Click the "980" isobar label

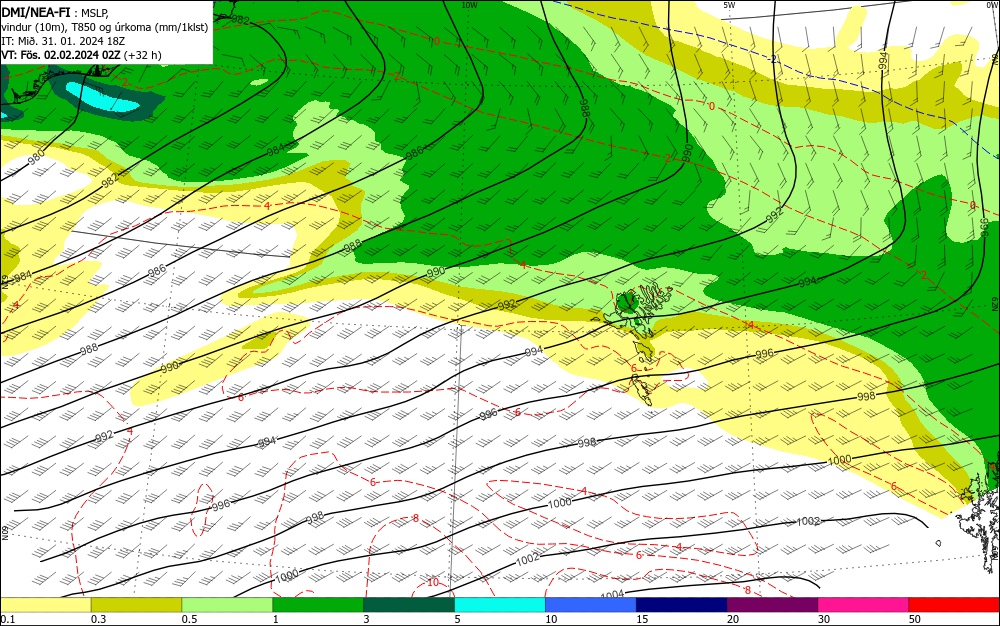[x=36, y=156]
